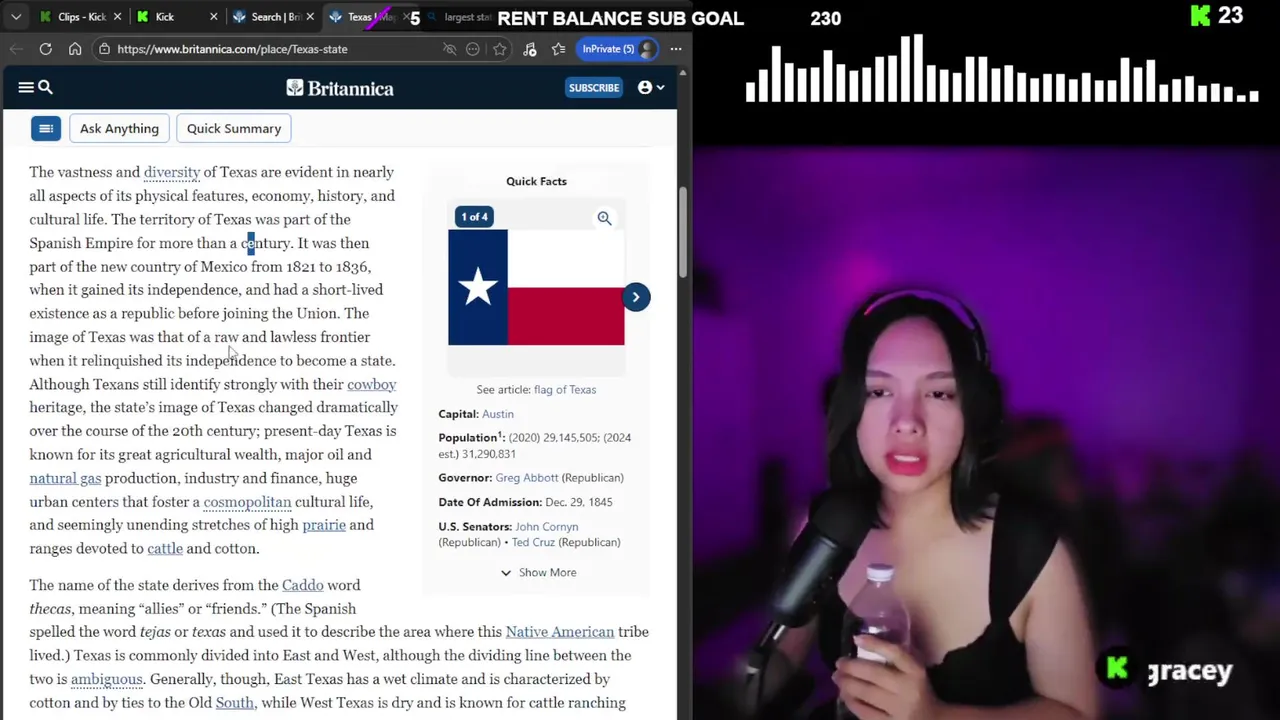
Task: Follow the Native American link
Action: pos(560,632)
